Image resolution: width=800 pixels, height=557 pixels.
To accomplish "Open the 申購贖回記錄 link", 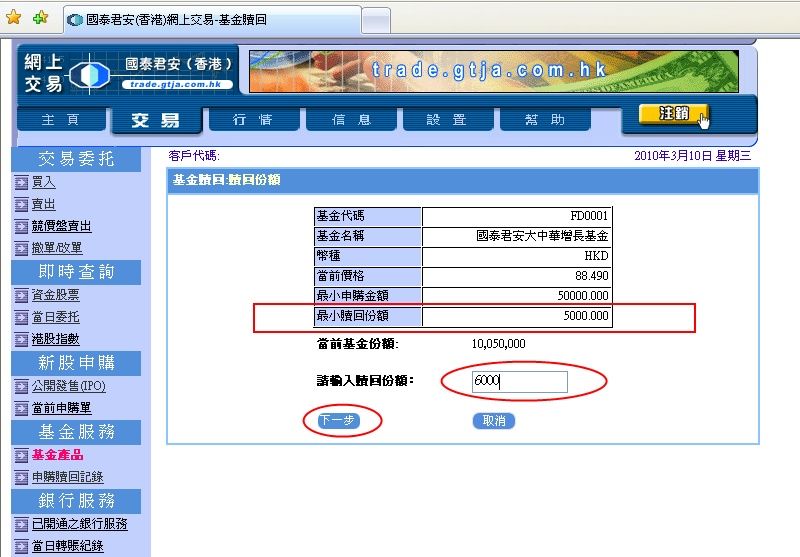I will [67, 477].
